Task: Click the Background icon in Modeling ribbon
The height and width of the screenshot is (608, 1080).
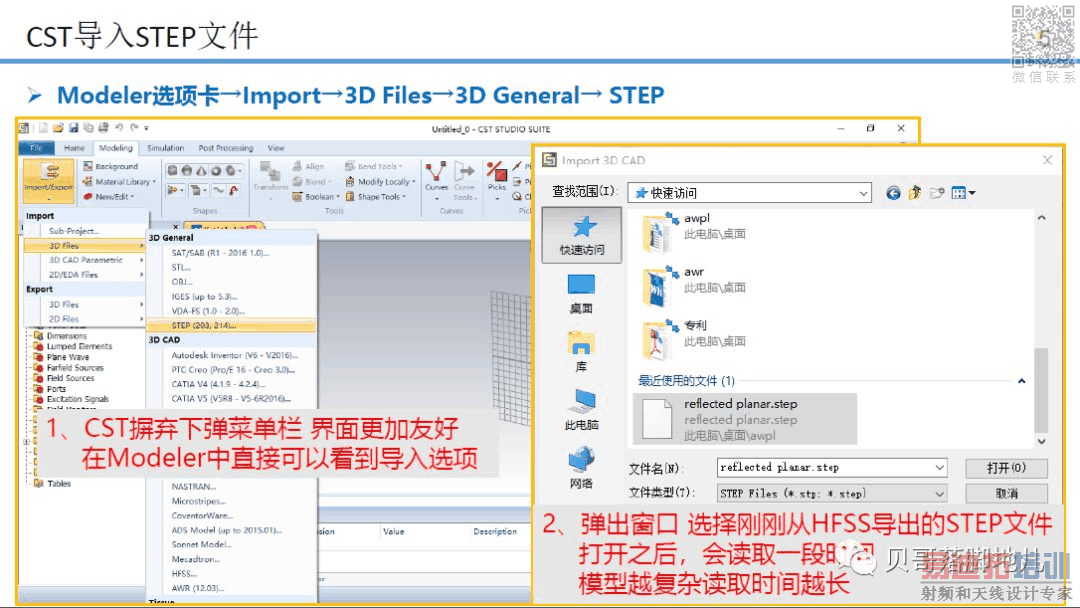Action: point(87,166)
